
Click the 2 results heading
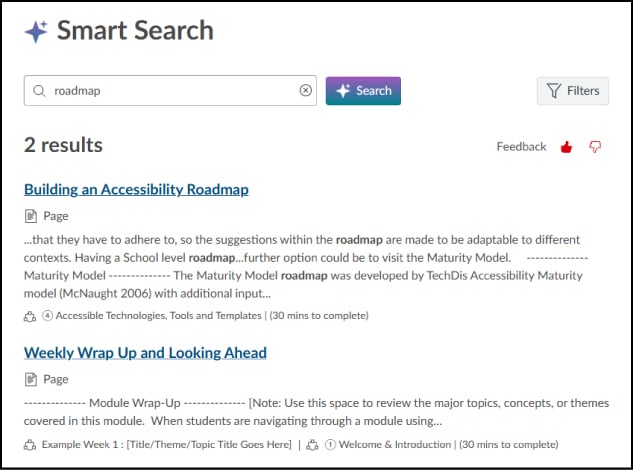point(63,145)
